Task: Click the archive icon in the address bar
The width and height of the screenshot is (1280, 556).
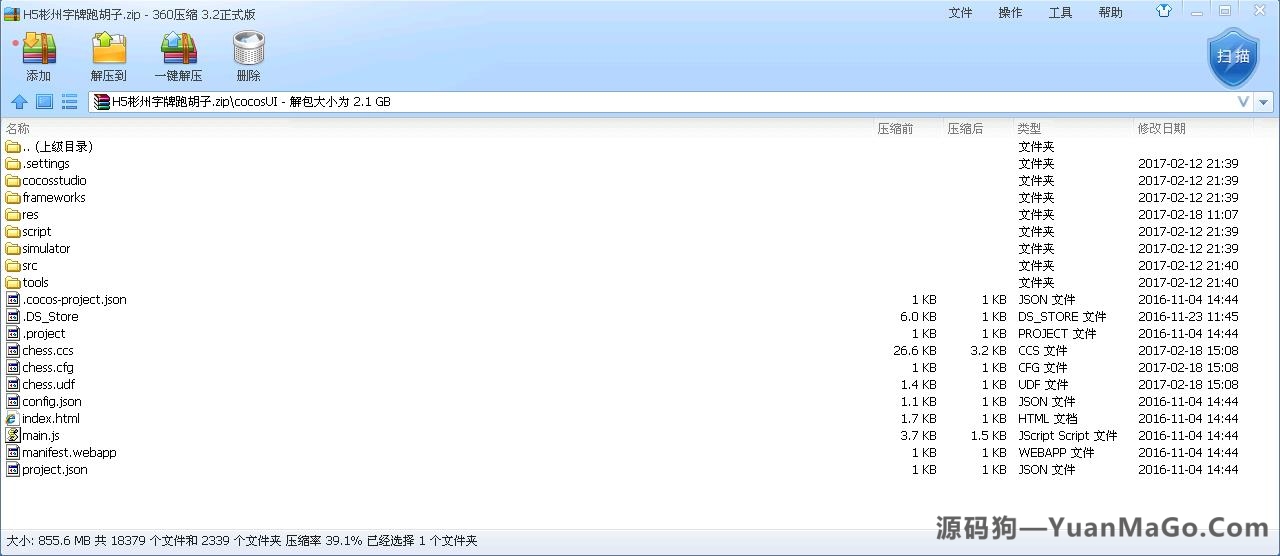Action: [101, 102]
